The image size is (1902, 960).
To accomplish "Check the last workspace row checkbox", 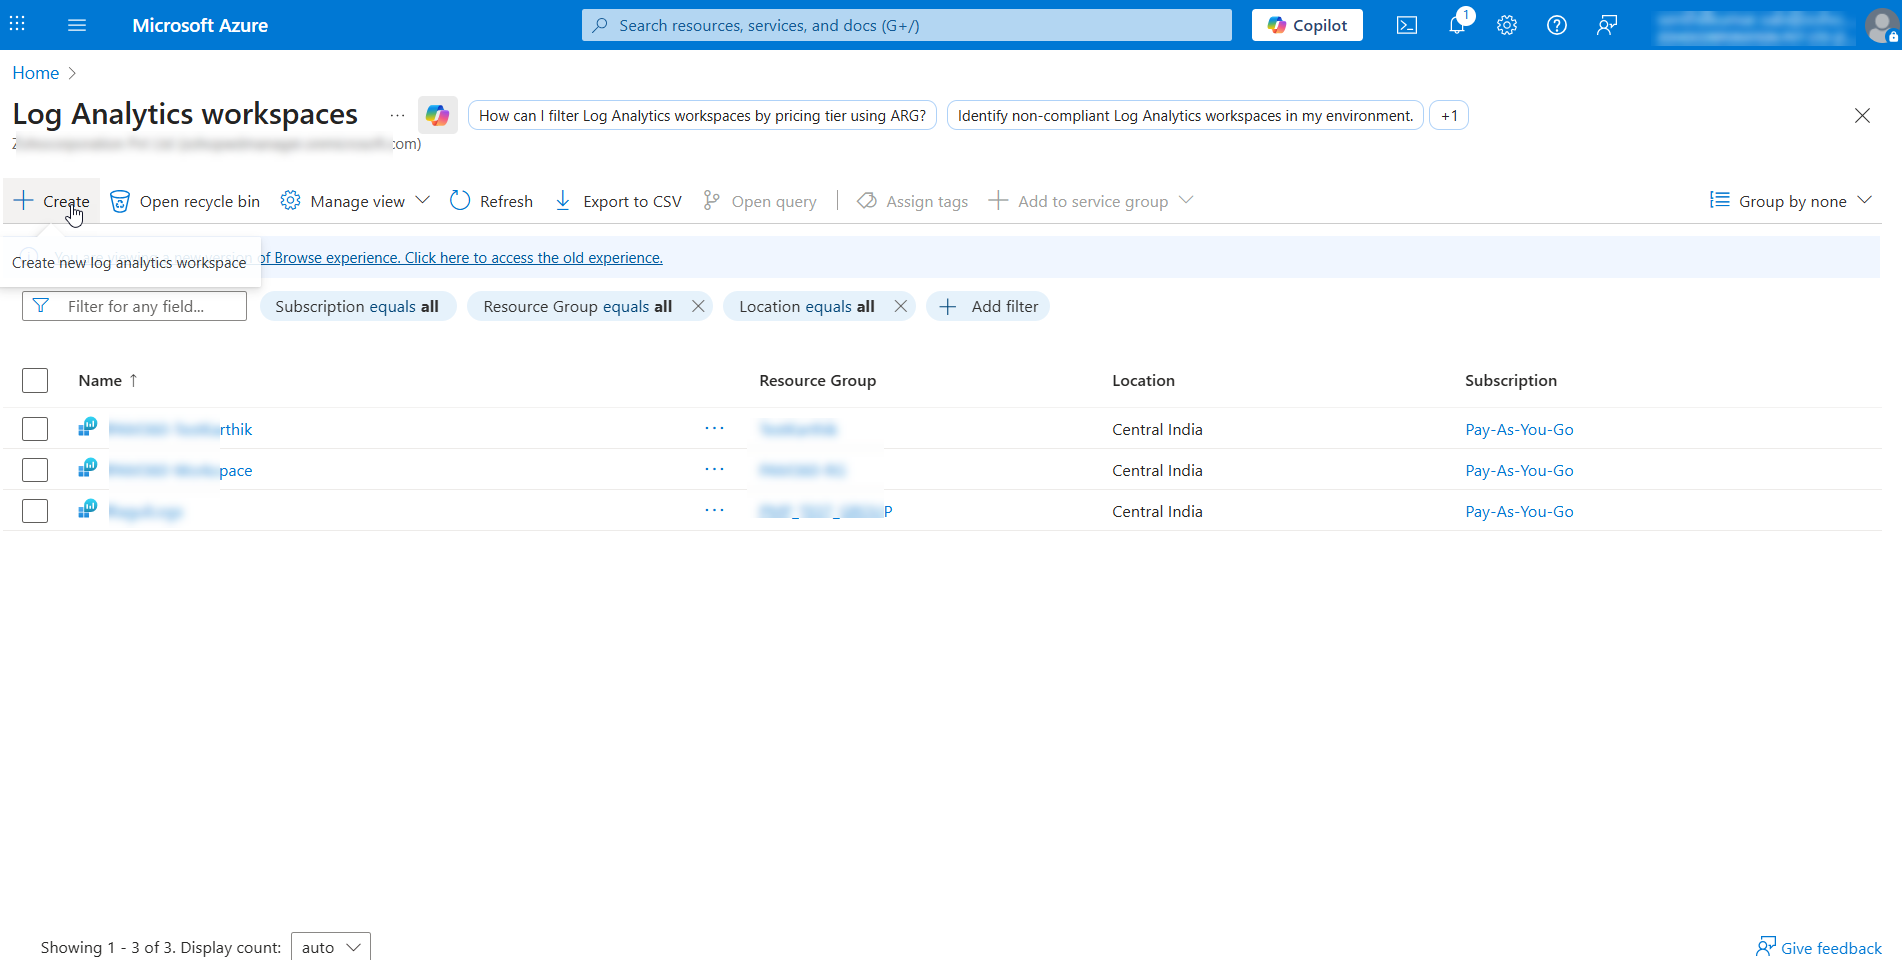I will click(35, 510).
